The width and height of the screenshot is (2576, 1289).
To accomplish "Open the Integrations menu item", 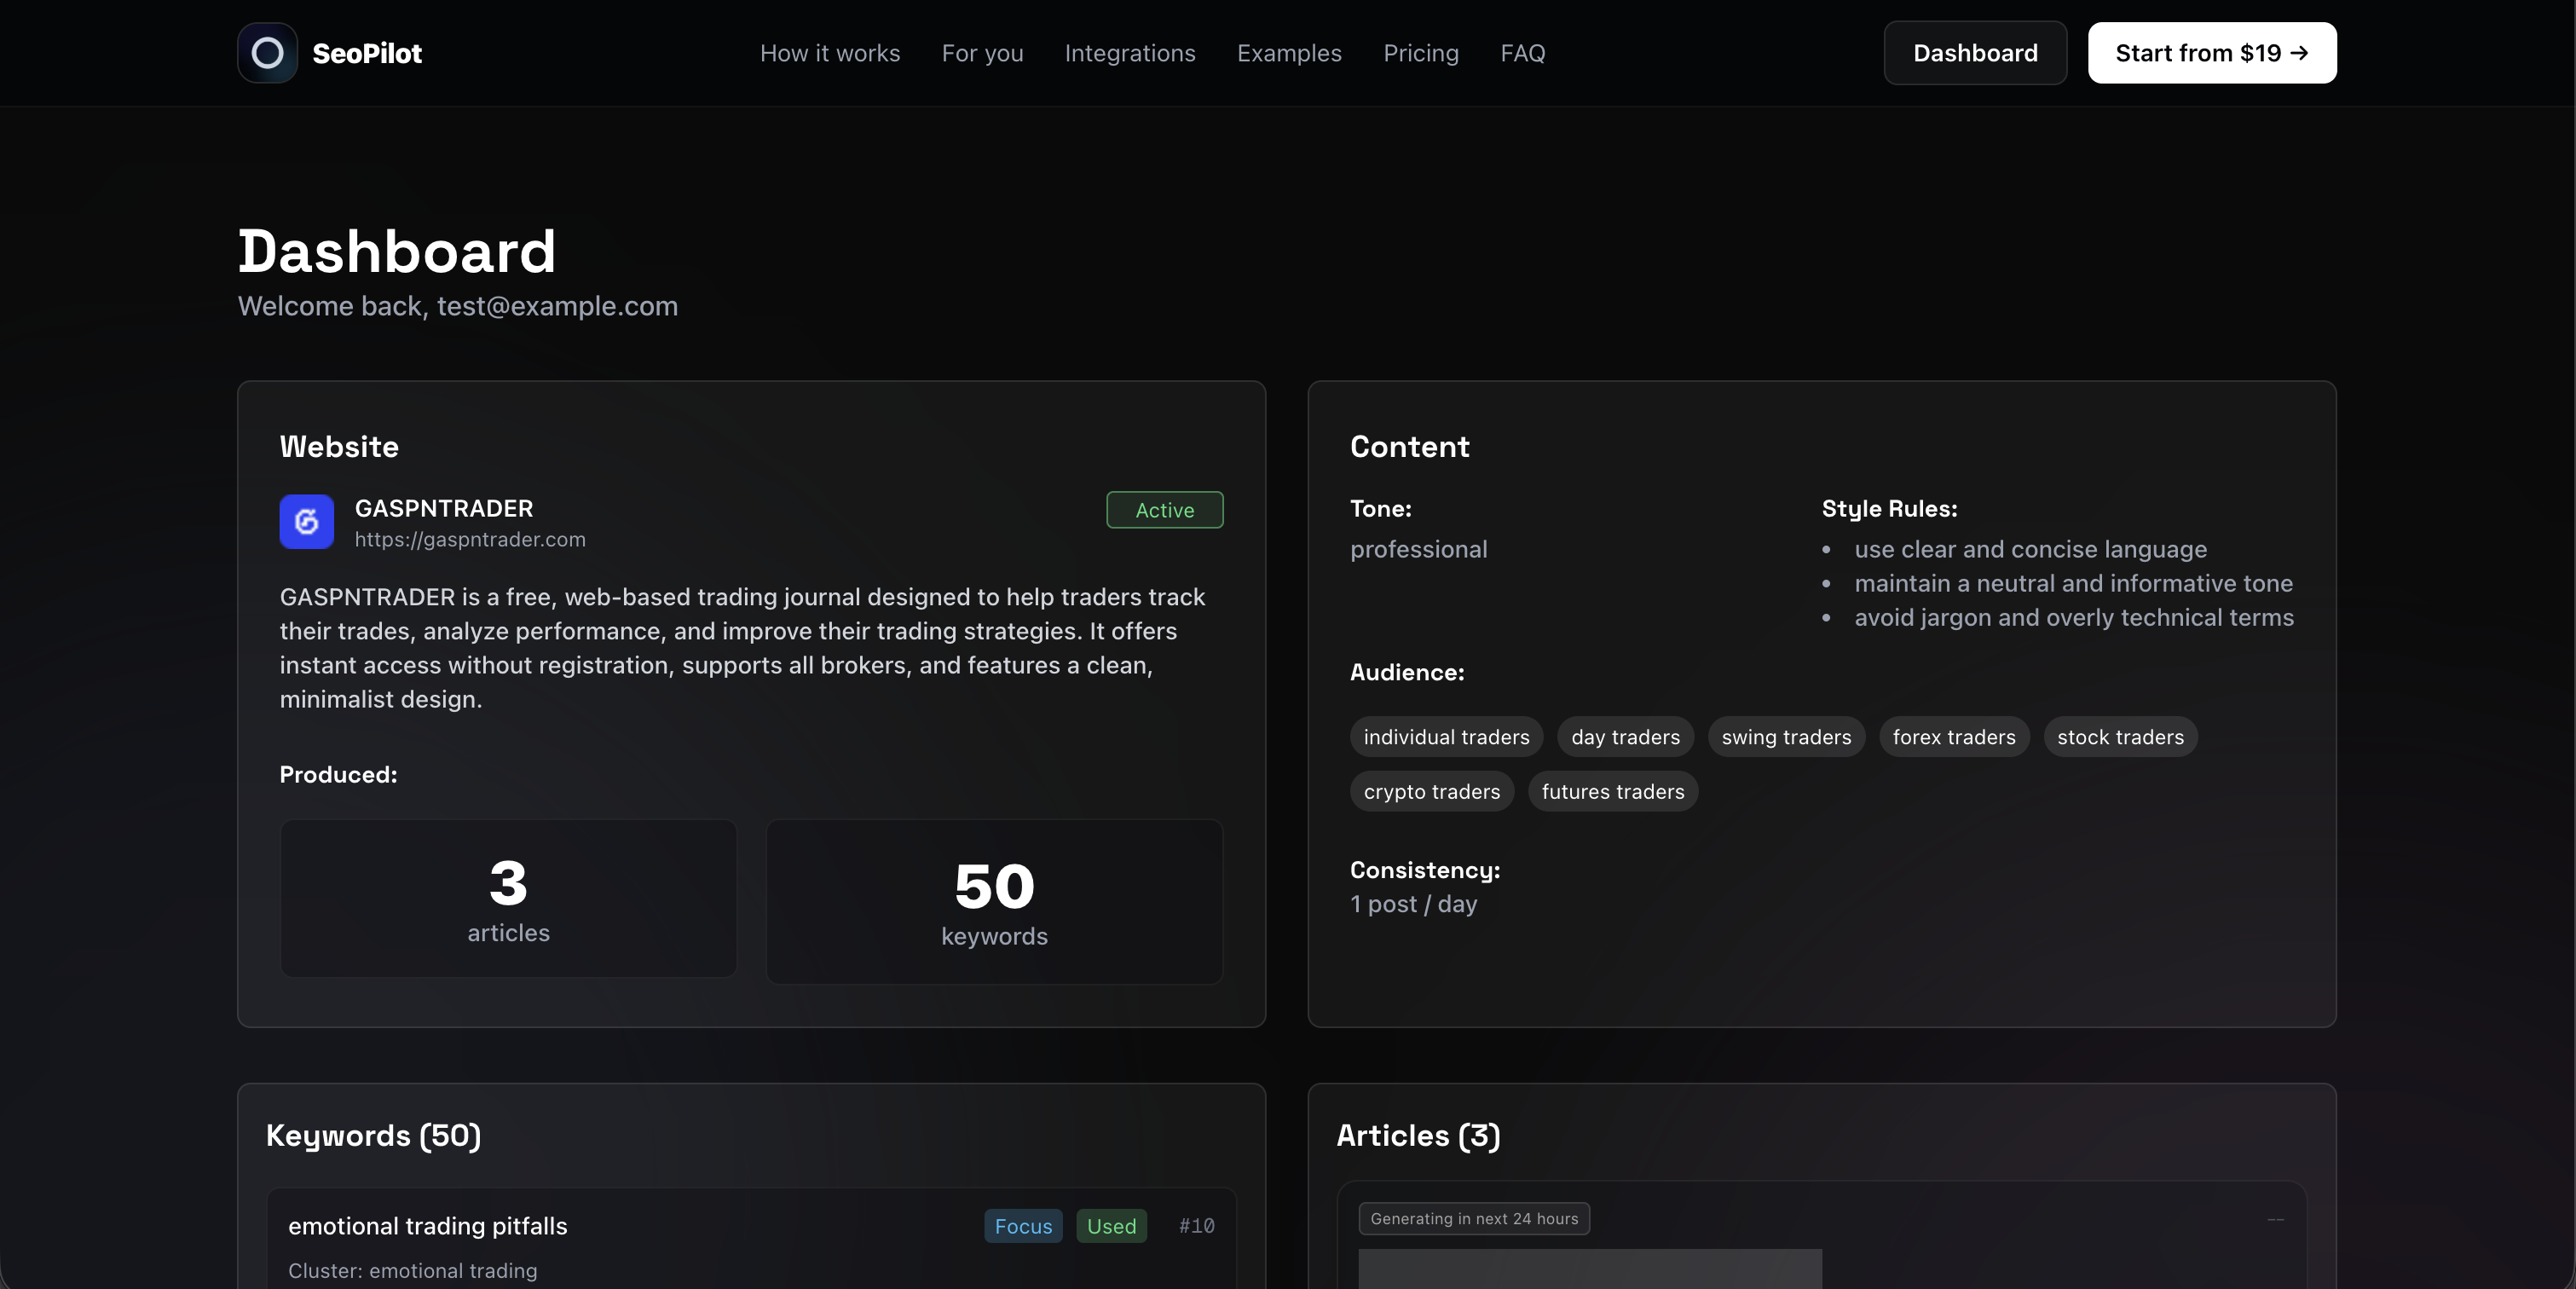I will (1129, 52).
